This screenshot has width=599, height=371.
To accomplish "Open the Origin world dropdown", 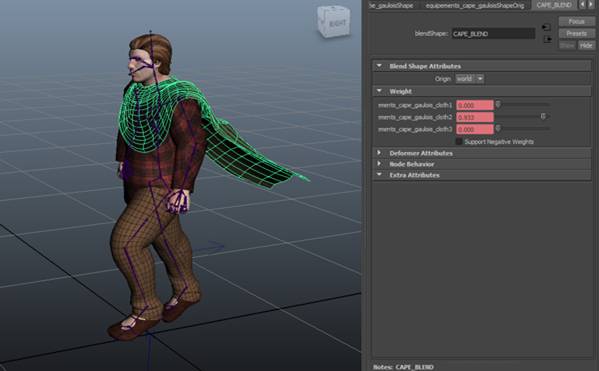I will 469,79.
